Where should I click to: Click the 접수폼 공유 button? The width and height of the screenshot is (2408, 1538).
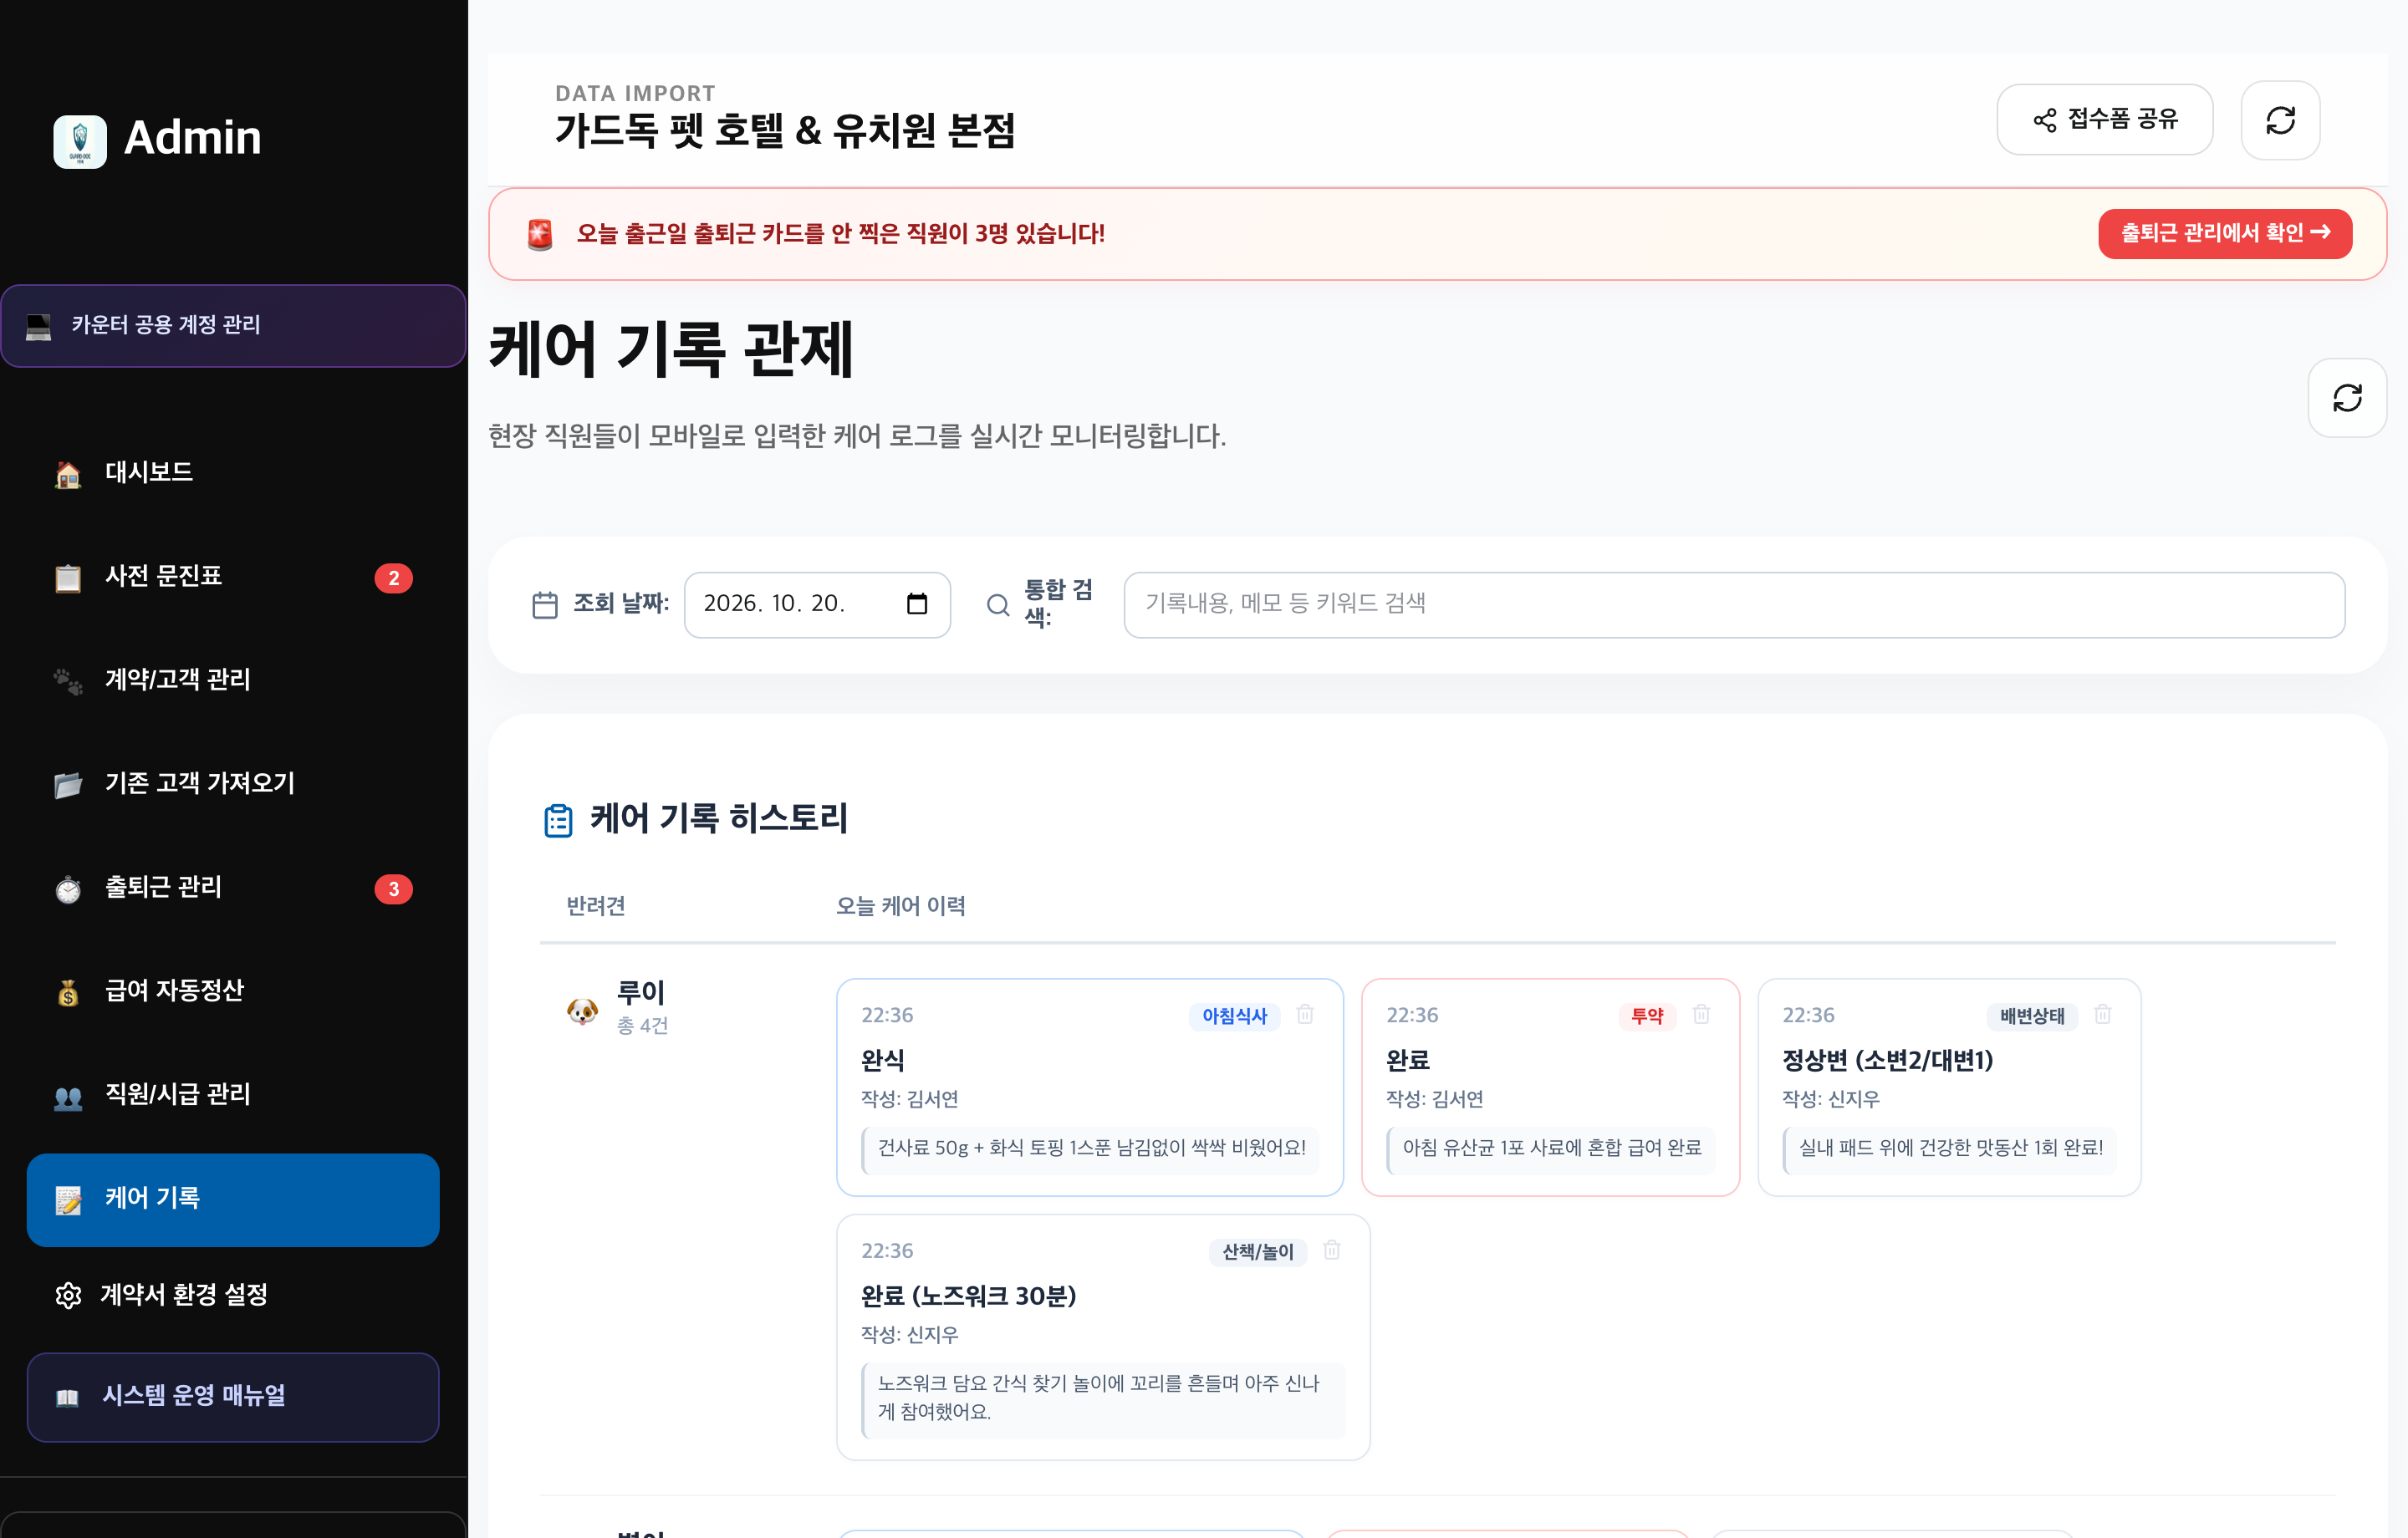(x=2104, y=120)
